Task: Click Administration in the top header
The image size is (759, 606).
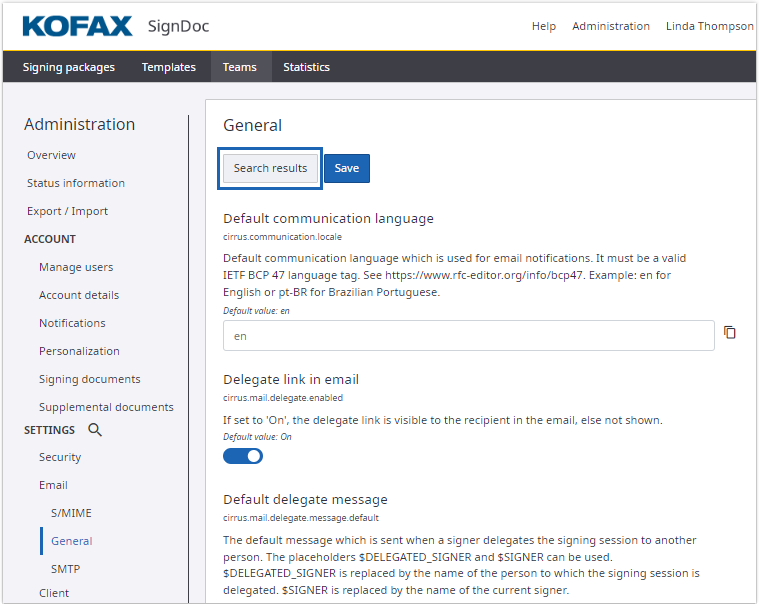Action: pyautogui.click(x=610, y=26)
